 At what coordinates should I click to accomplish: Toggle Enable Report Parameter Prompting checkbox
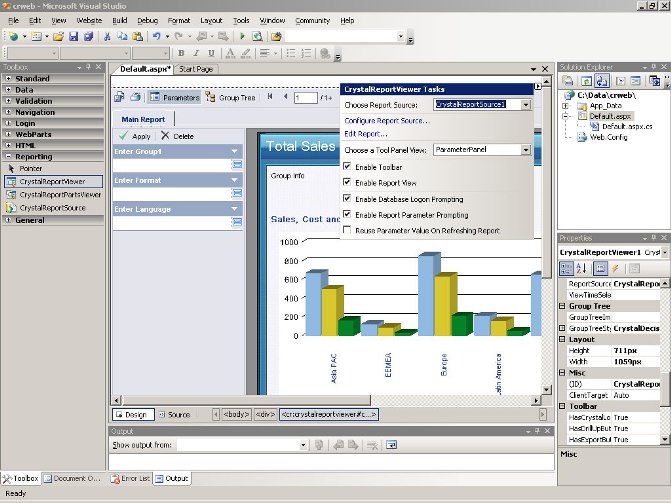pyautogui.click(x=347, y=214)
